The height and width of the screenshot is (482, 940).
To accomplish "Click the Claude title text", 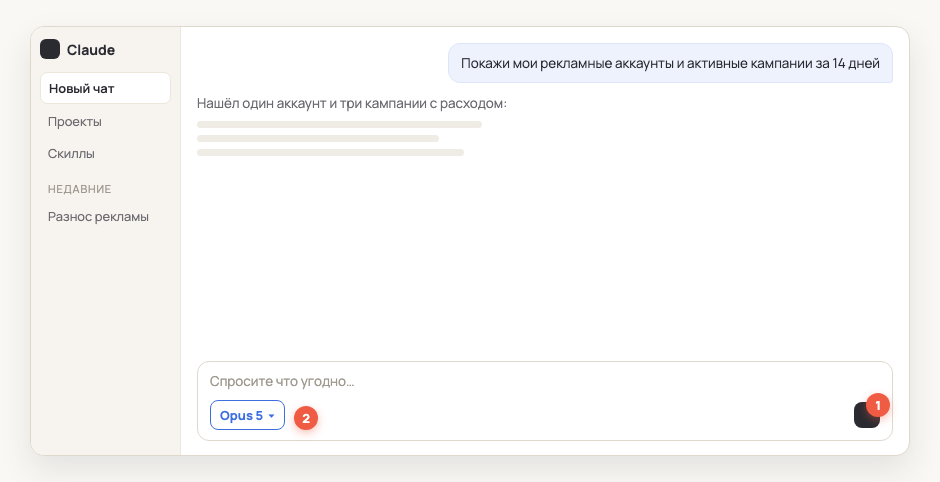I will click(x=91, y=50).
